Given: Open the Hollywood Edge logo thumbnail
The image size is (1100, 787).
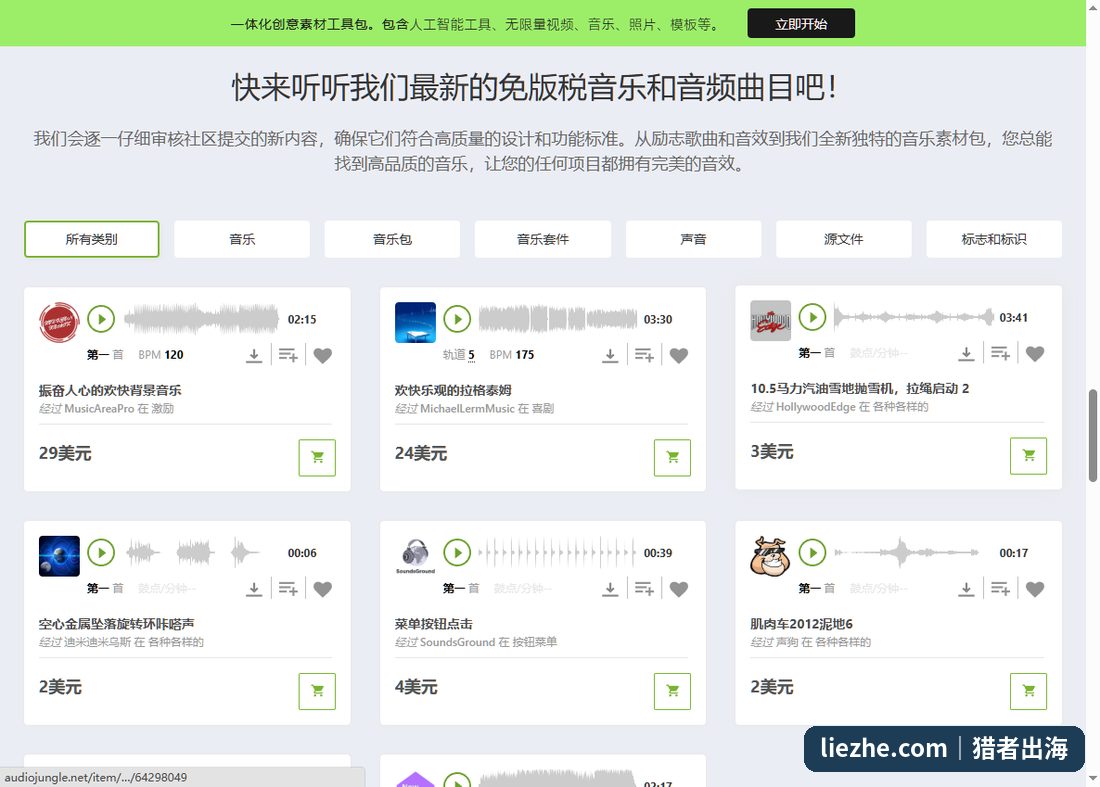Looking at the screenshot, I should pyautogui.click(x=771, y=321).
